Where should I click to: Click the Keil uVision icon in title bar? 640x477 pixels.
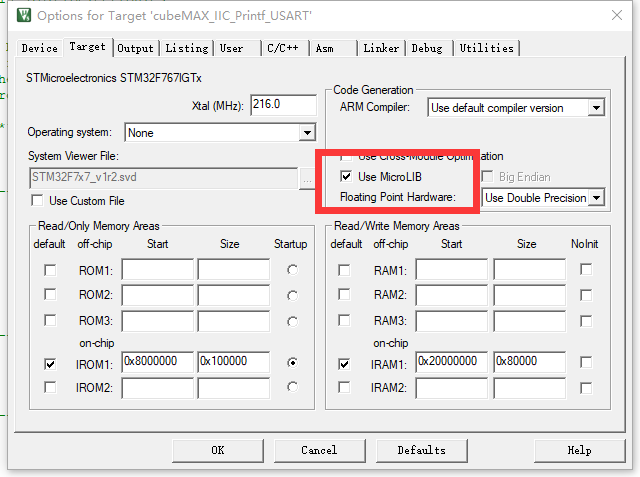point(24,16)
